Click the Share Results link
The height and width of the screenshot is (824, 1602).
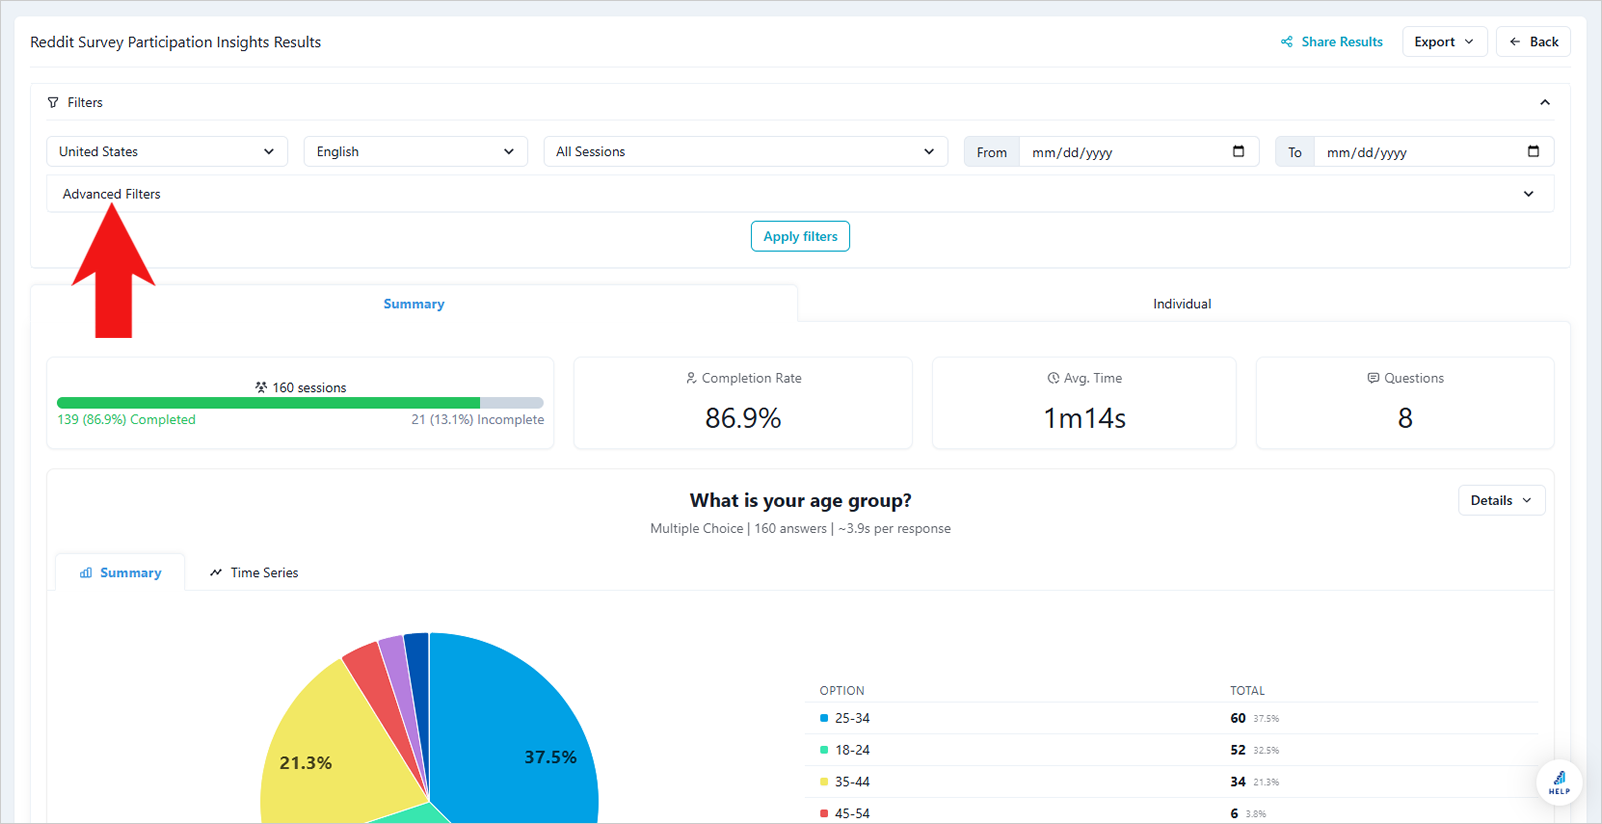point(1331,42)
